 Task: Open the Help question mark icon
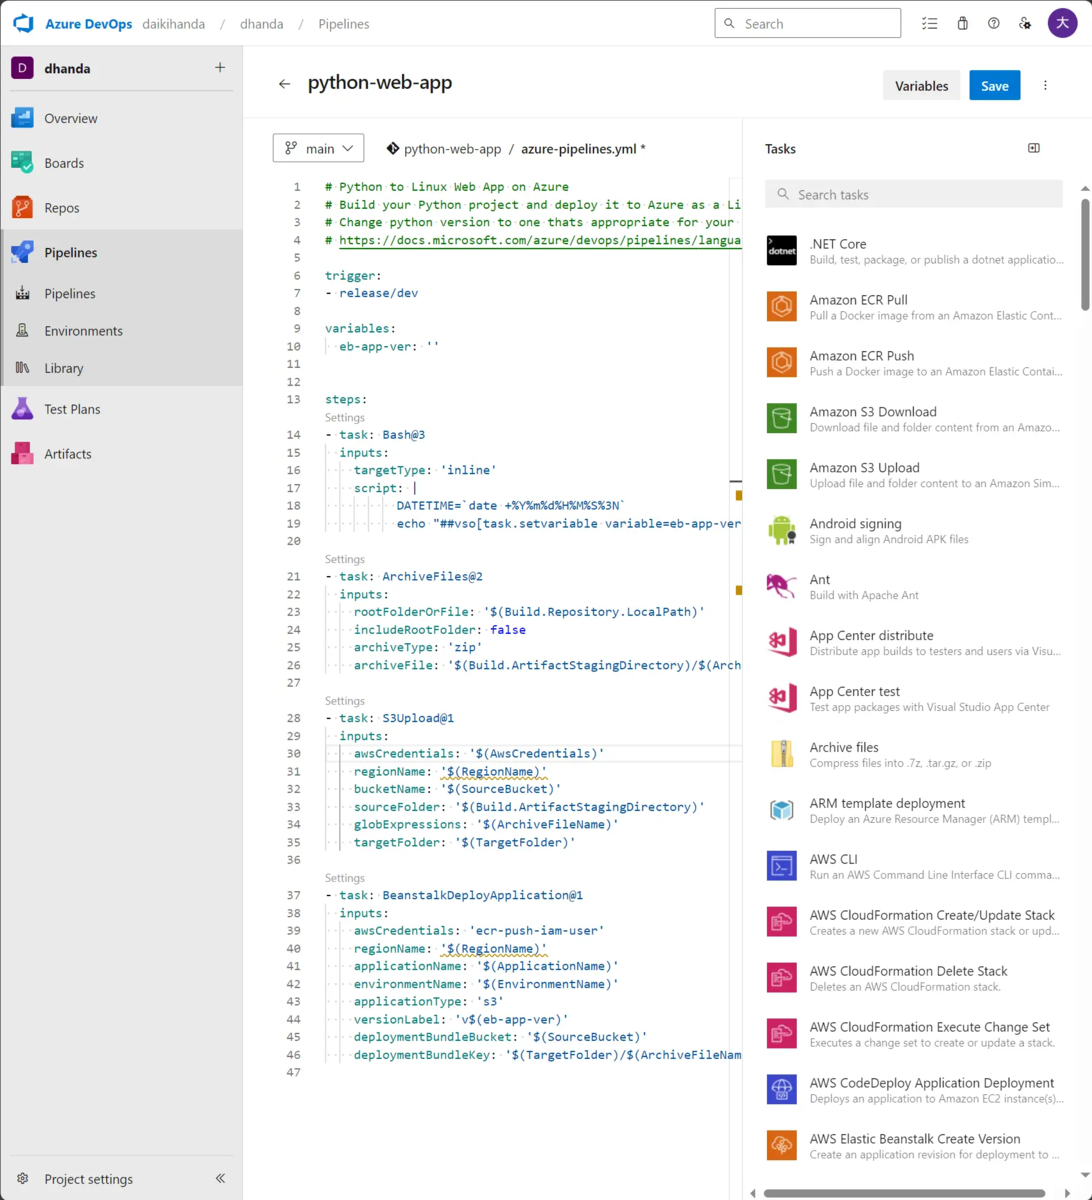click(994, 24)
